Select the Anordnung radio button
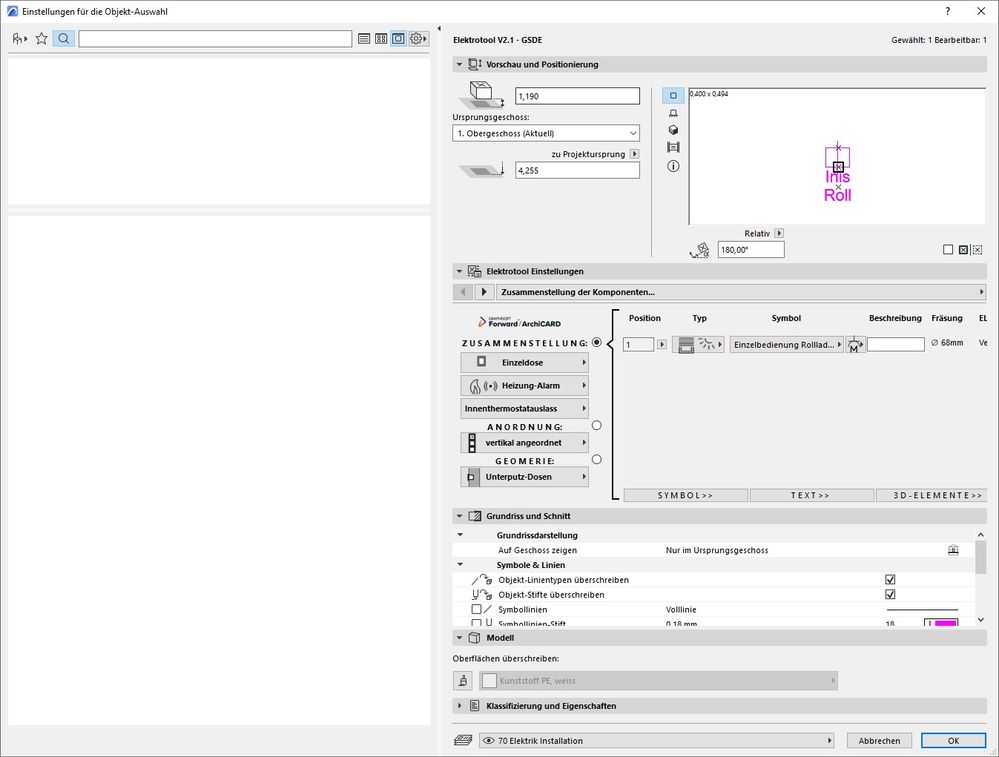This screenshot has height=757, width=999. pos(596,425)
